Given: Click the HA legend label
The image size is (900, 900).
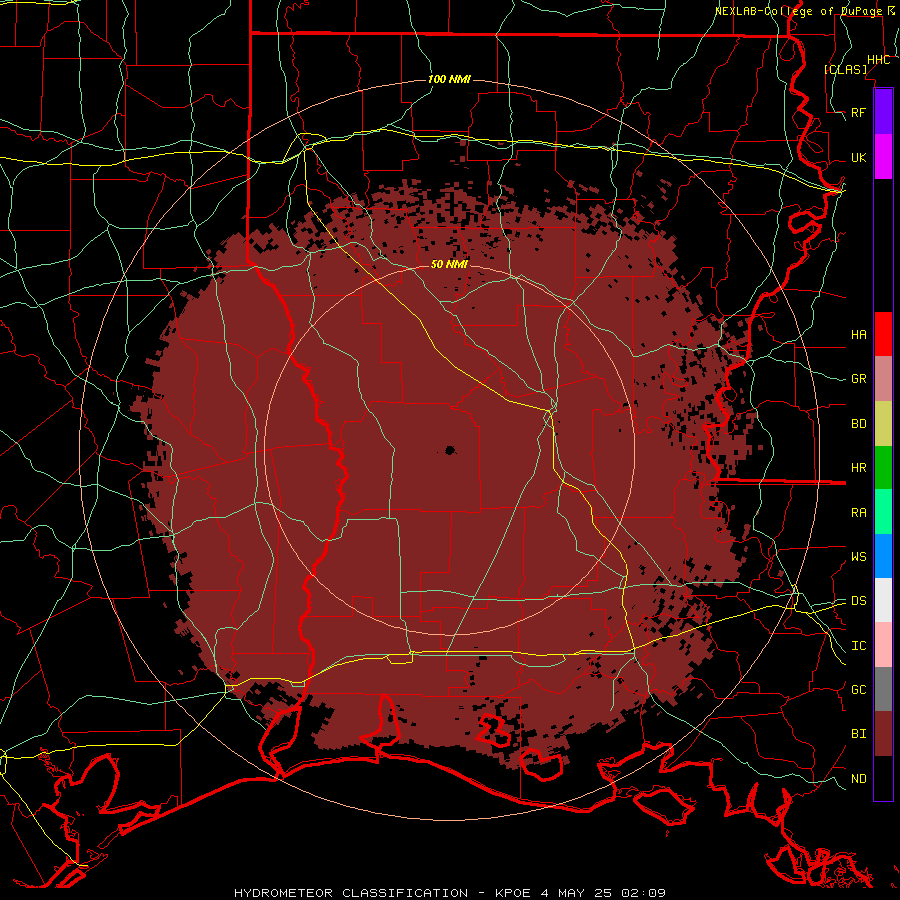Looking at the screenshot, I should pyautogui.click(x=858, y=335).
